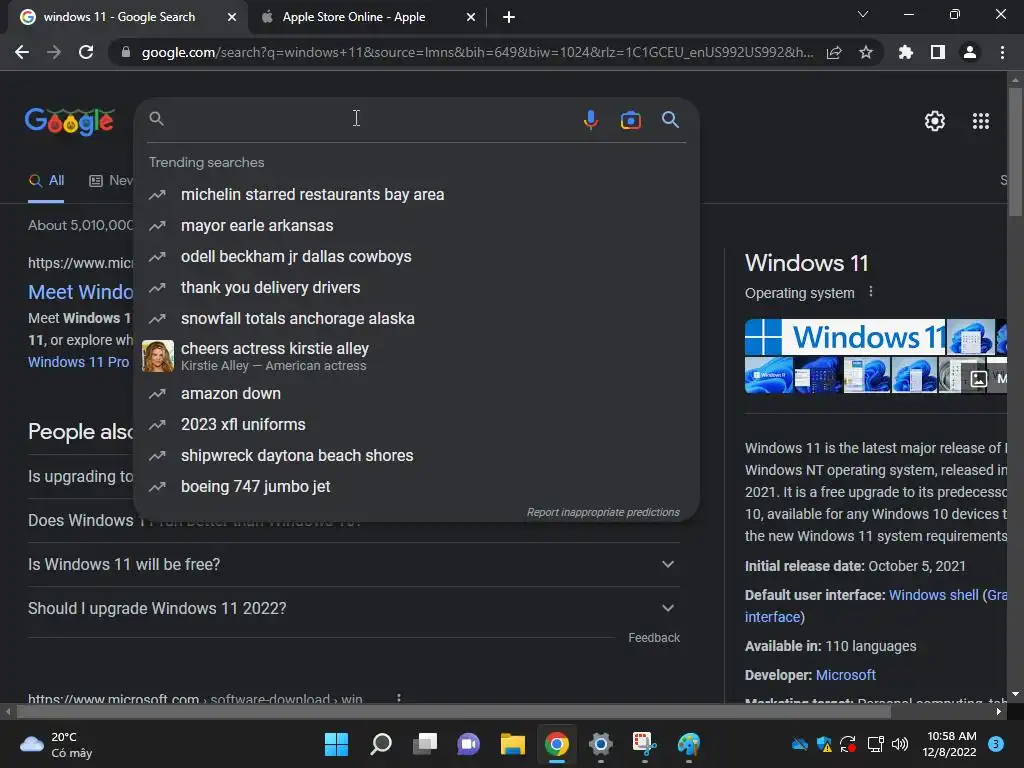Reload the page with the refresh icon
1024x768 pixels.
point(86,52)
